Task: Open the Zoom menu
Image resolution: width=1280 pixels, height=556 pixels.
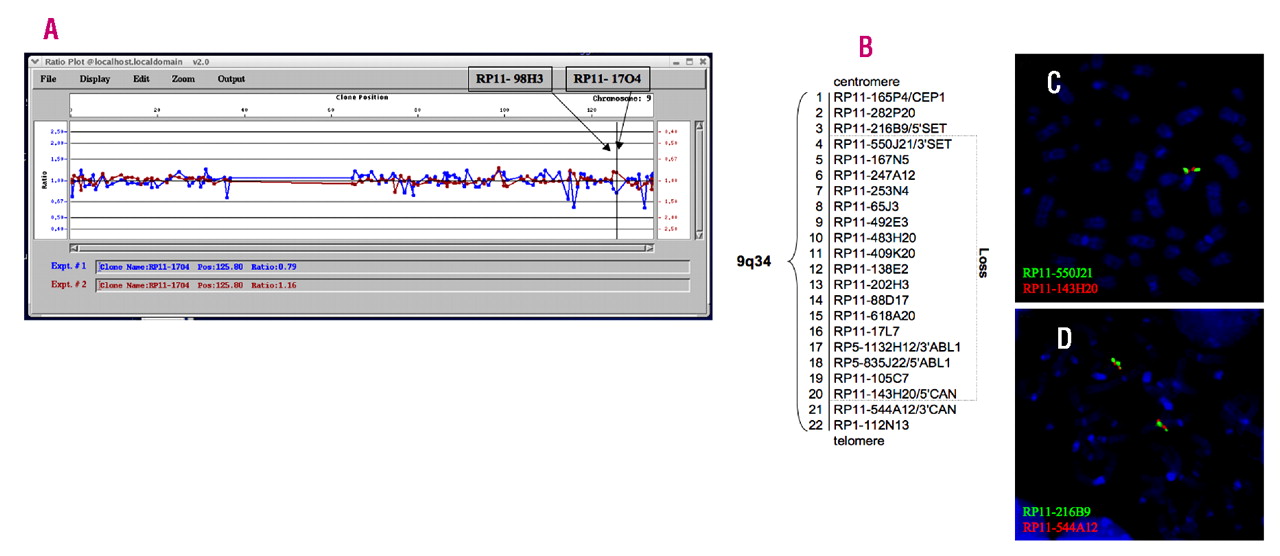Action: click(x=183, y=79)
